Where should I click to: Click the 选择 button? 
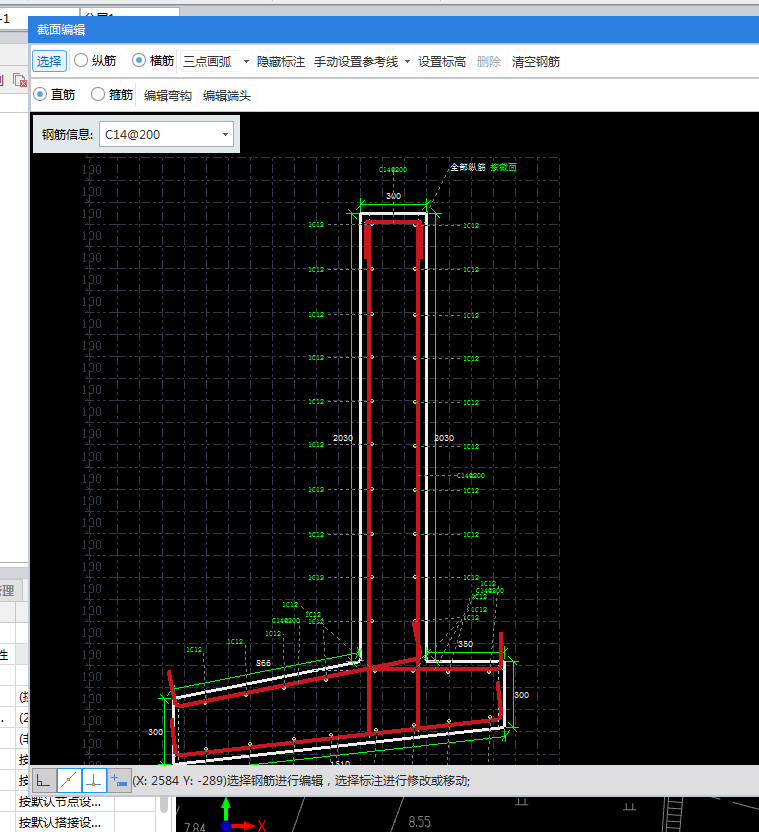point(49,61)
